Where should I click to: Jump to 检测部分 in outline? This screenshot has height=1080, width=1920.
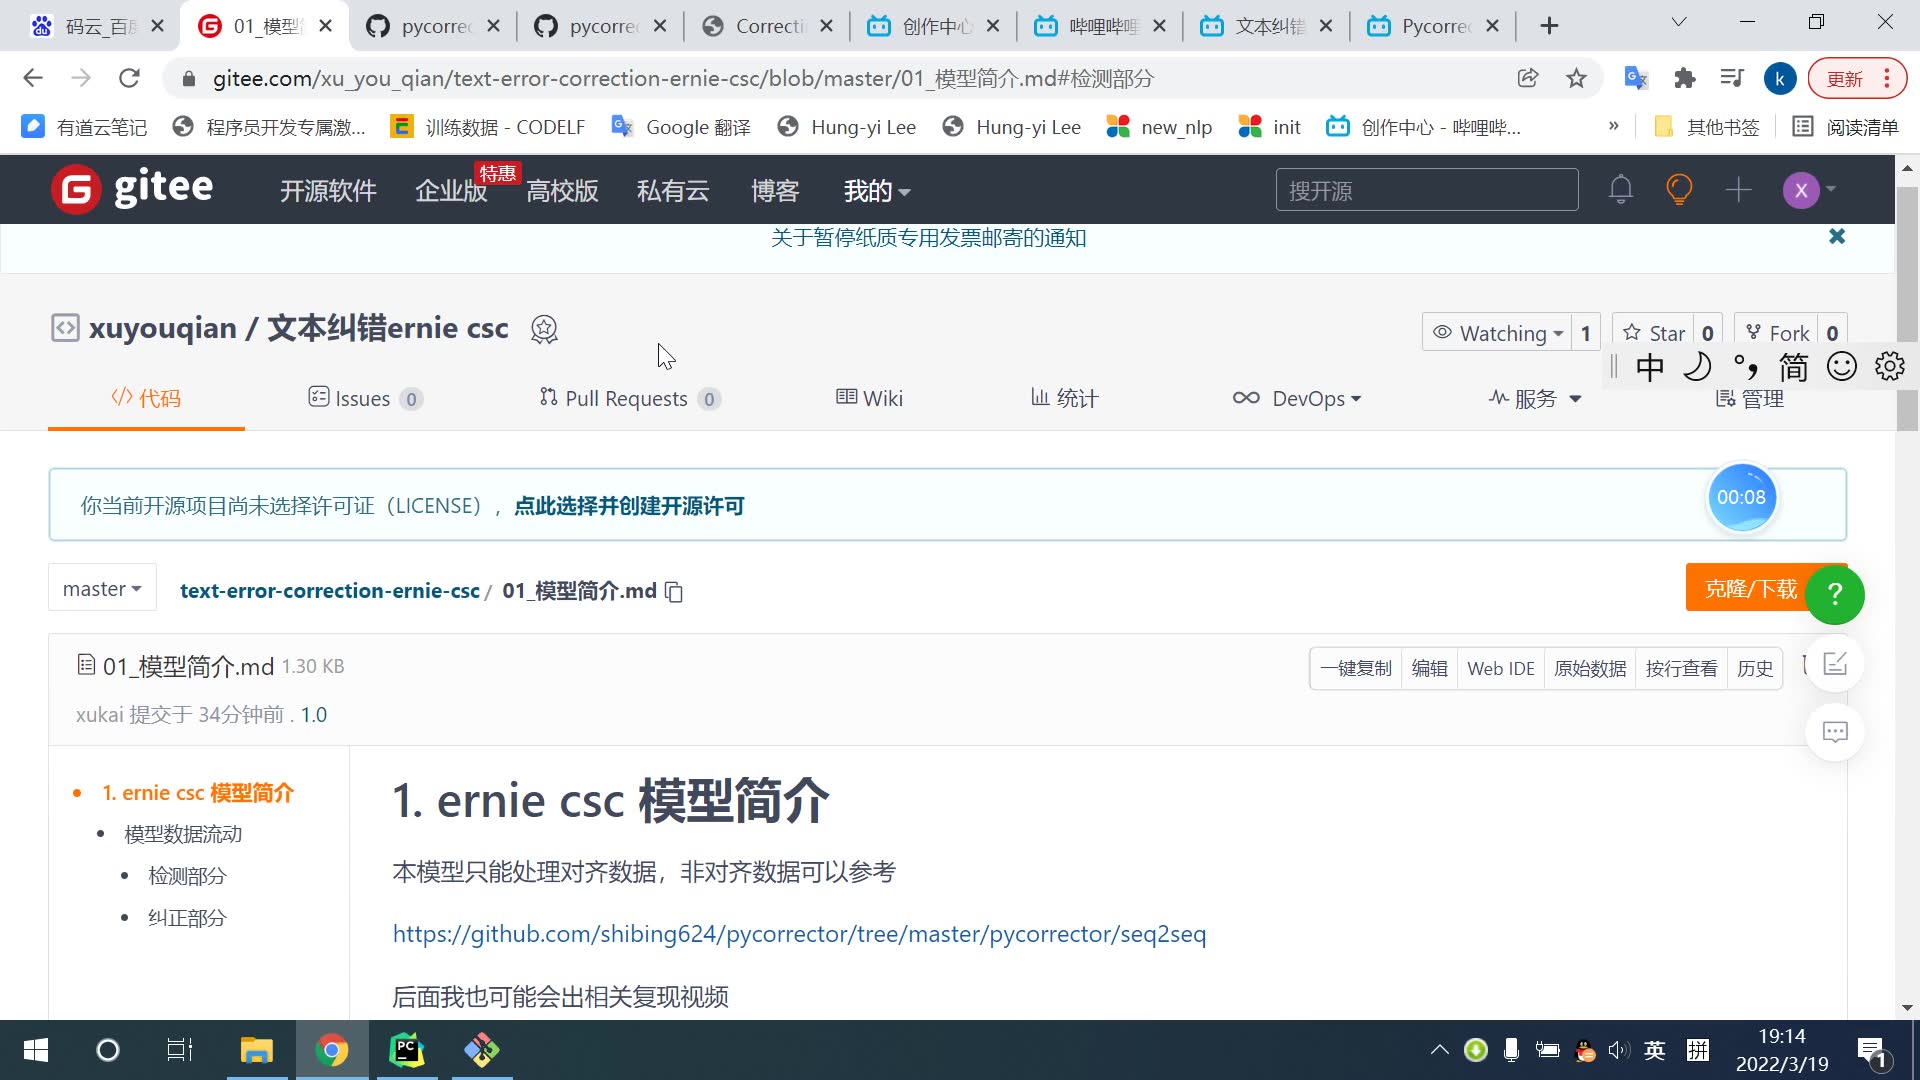pos(187,876)
